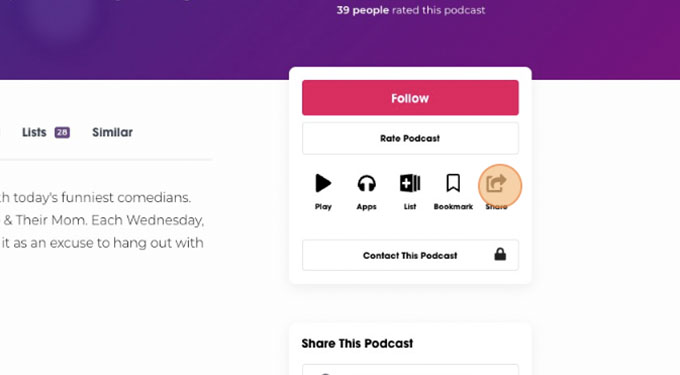Click the padlock icon beside Contact This Podcast

tap(500, 254)
